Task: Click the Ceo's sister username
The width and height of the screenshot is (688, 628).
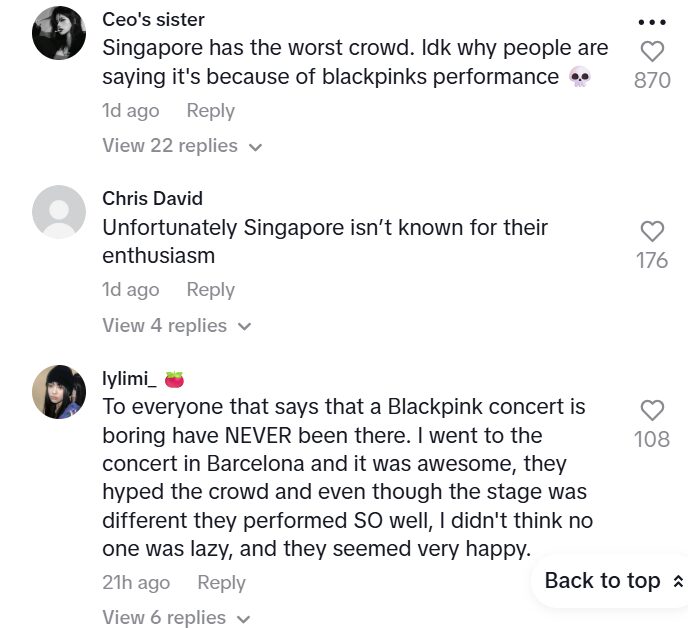Action: click(x=153, y=20)
